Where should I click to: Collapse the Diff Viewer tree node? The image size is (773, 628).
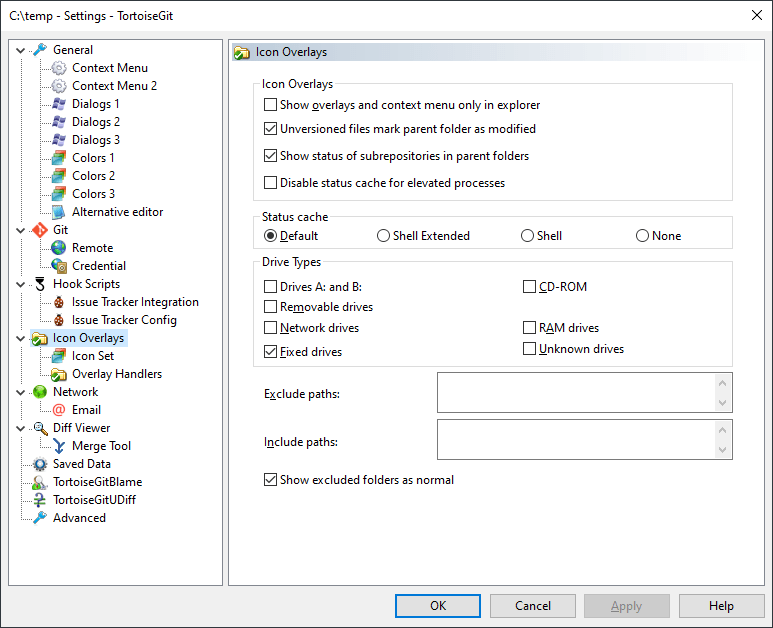pyautogui.click(x=21, y=428)
